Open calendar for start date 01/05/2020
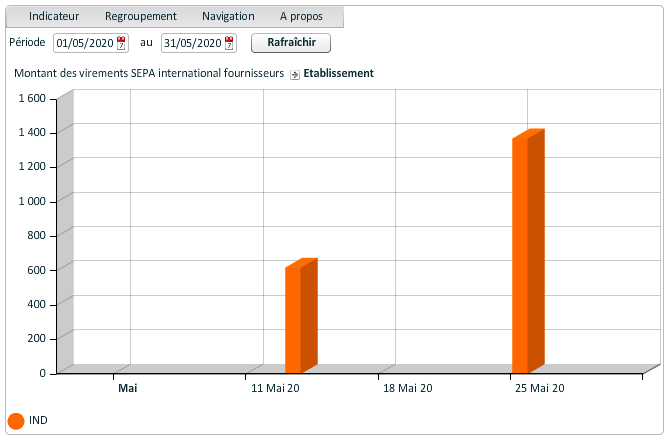Viewport: 669px width, 441px height. point(121,43)
